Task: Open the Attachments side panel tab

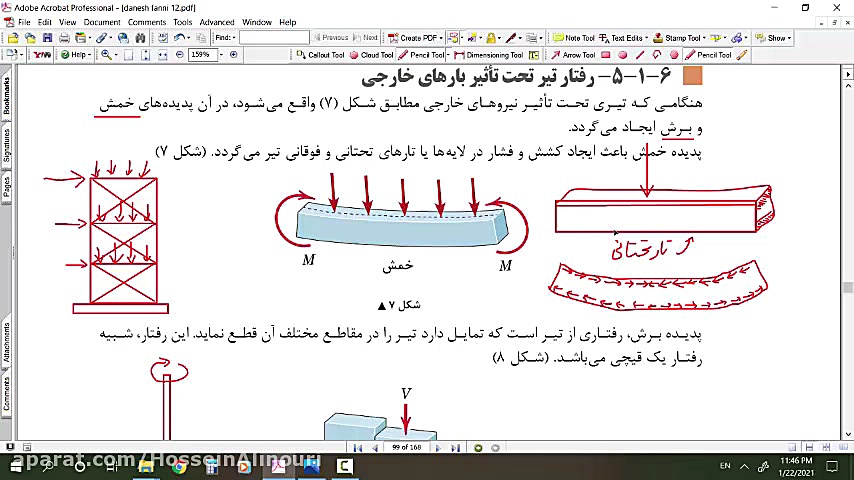Action: click(x=7, y=342)
